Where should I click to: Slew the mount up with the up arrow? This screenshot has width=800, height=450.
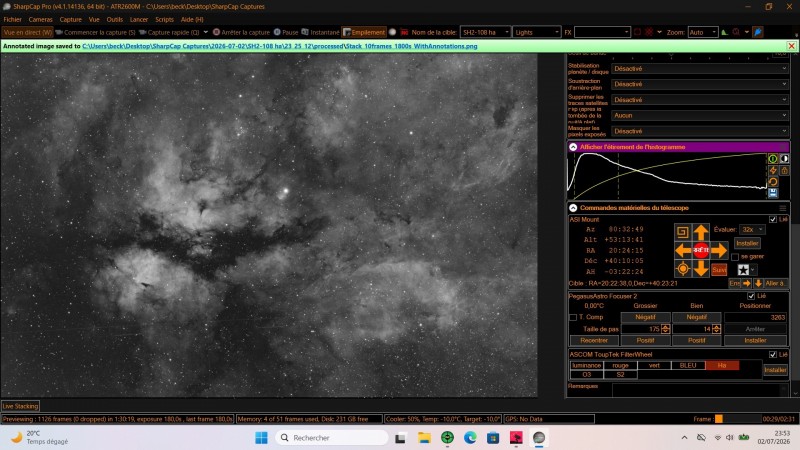pos(701,233)
